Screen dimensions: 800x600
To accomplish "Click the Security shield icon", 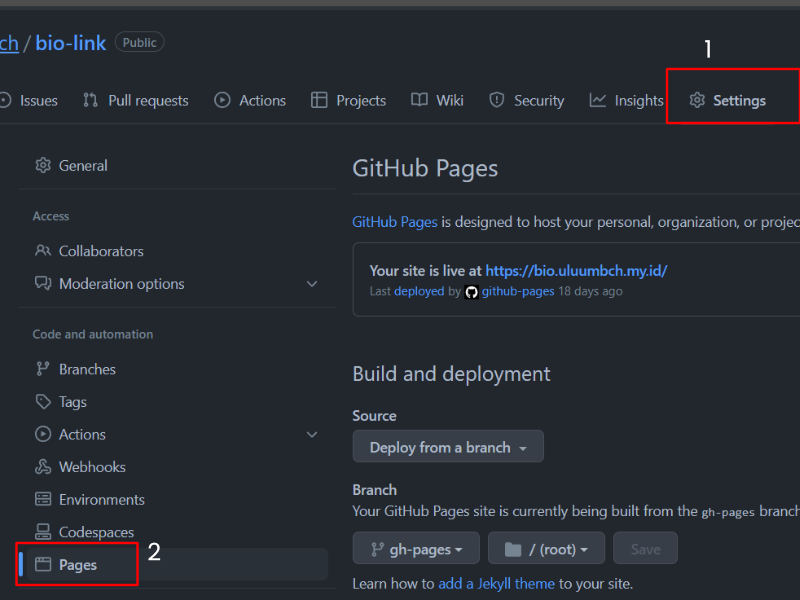I will [x=496, y=100].
